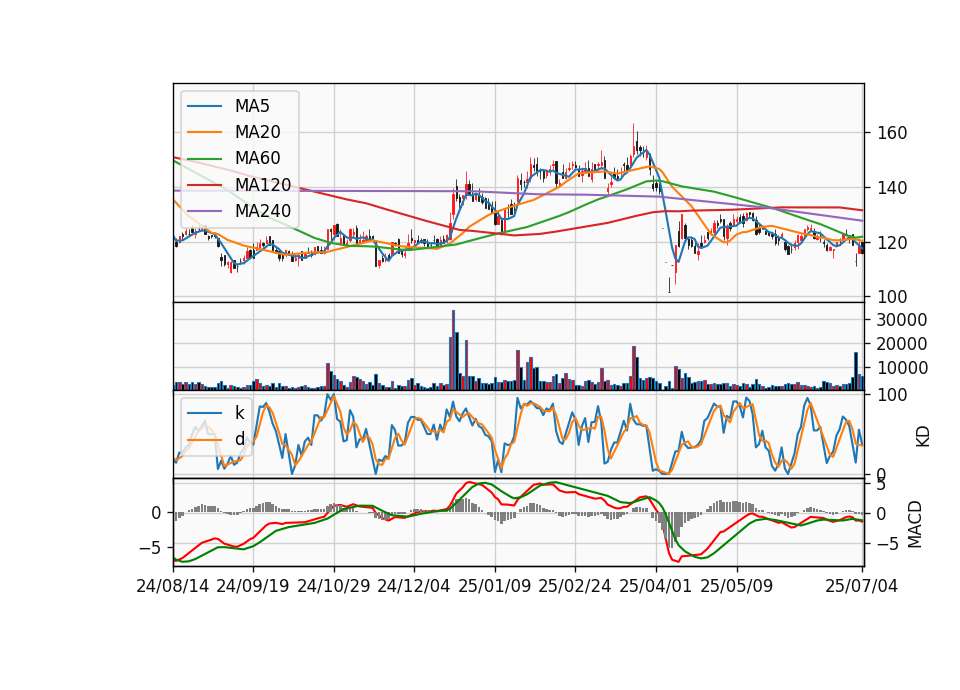This screenshot has height=690, width=960.
Task: Click the MA5 legend label
Action: pos(252,106)
